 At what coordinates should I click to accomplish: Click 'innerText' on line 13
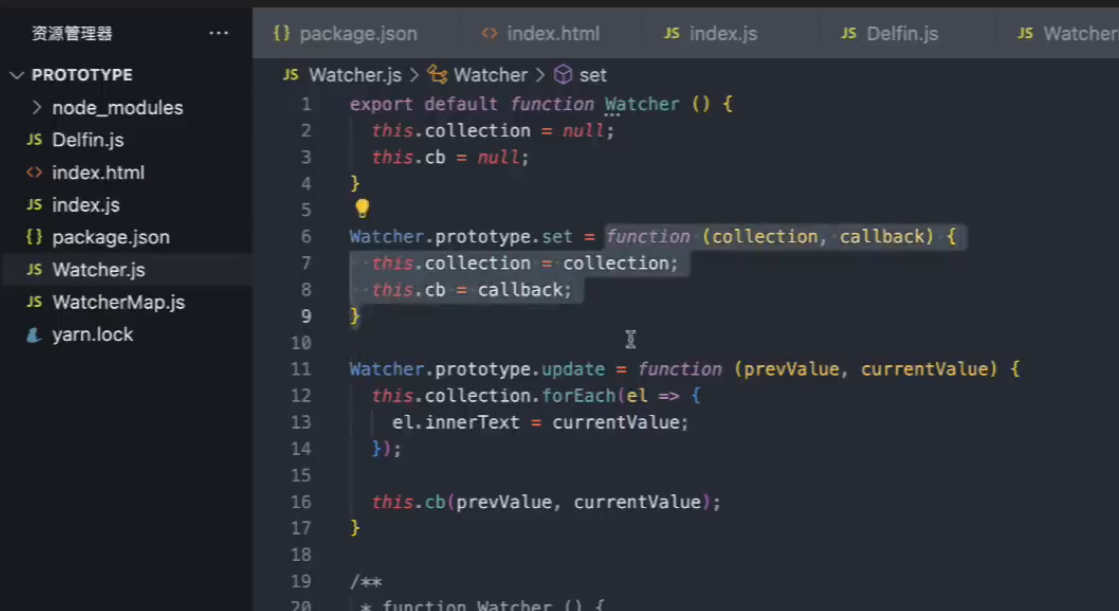472,422
